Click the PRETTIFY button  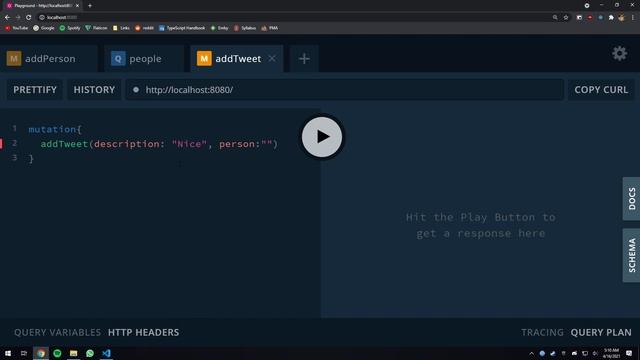(35, 90)
